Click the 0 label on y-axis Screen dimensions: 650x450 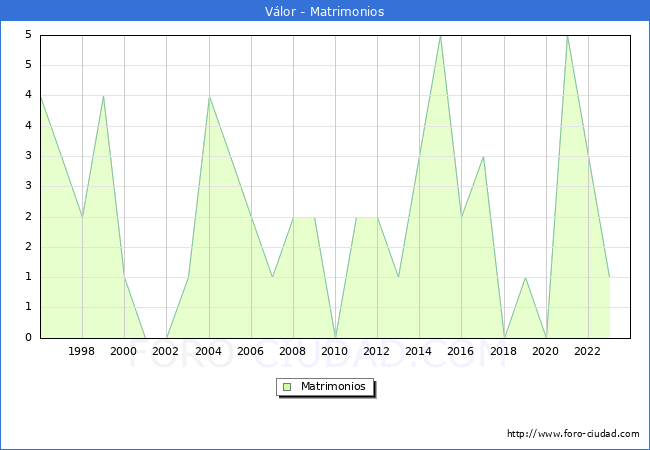pyautogui.click(x=29, y=338)
